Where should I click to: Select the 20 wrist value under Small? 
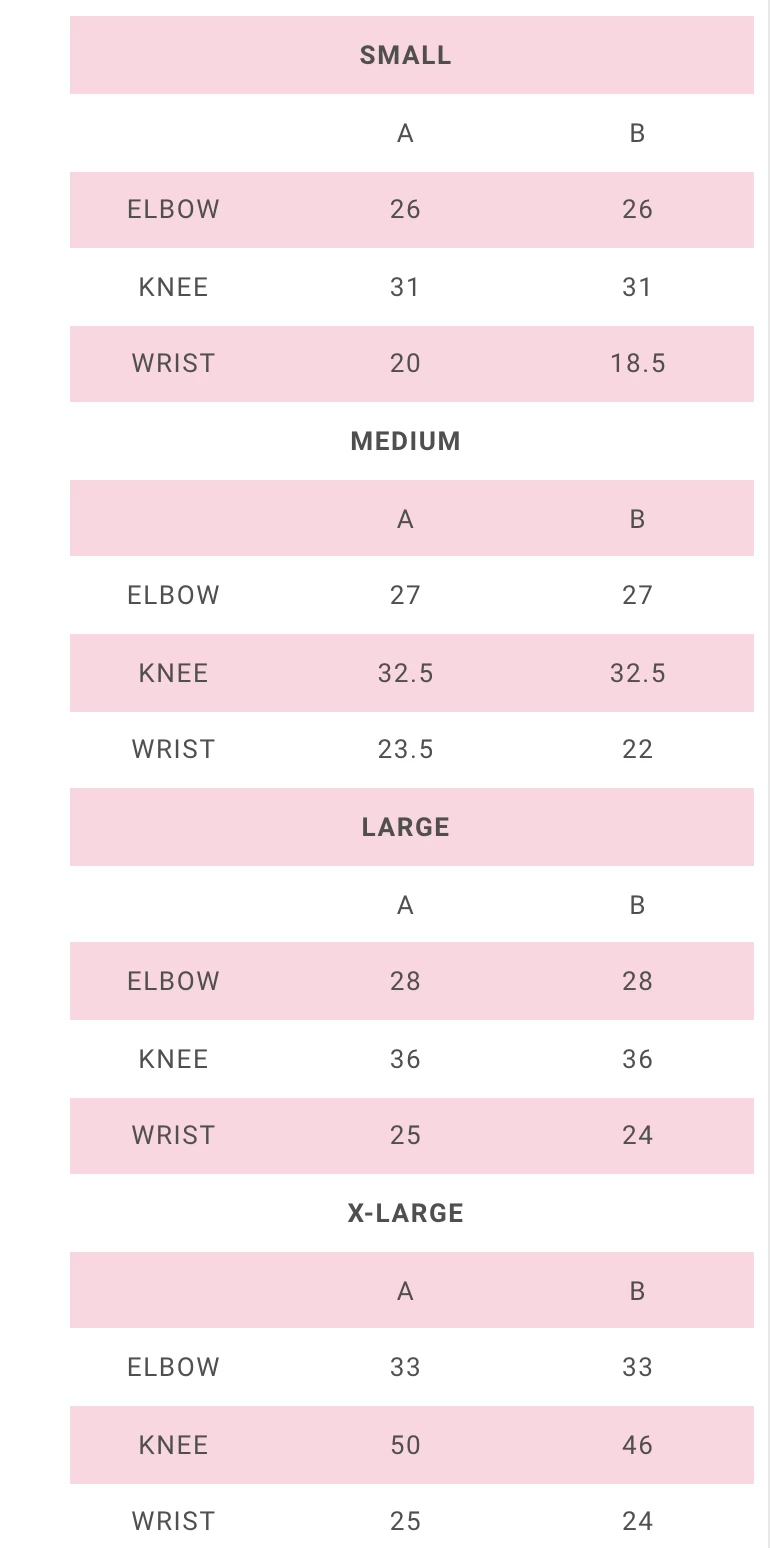tap(405, 363)
